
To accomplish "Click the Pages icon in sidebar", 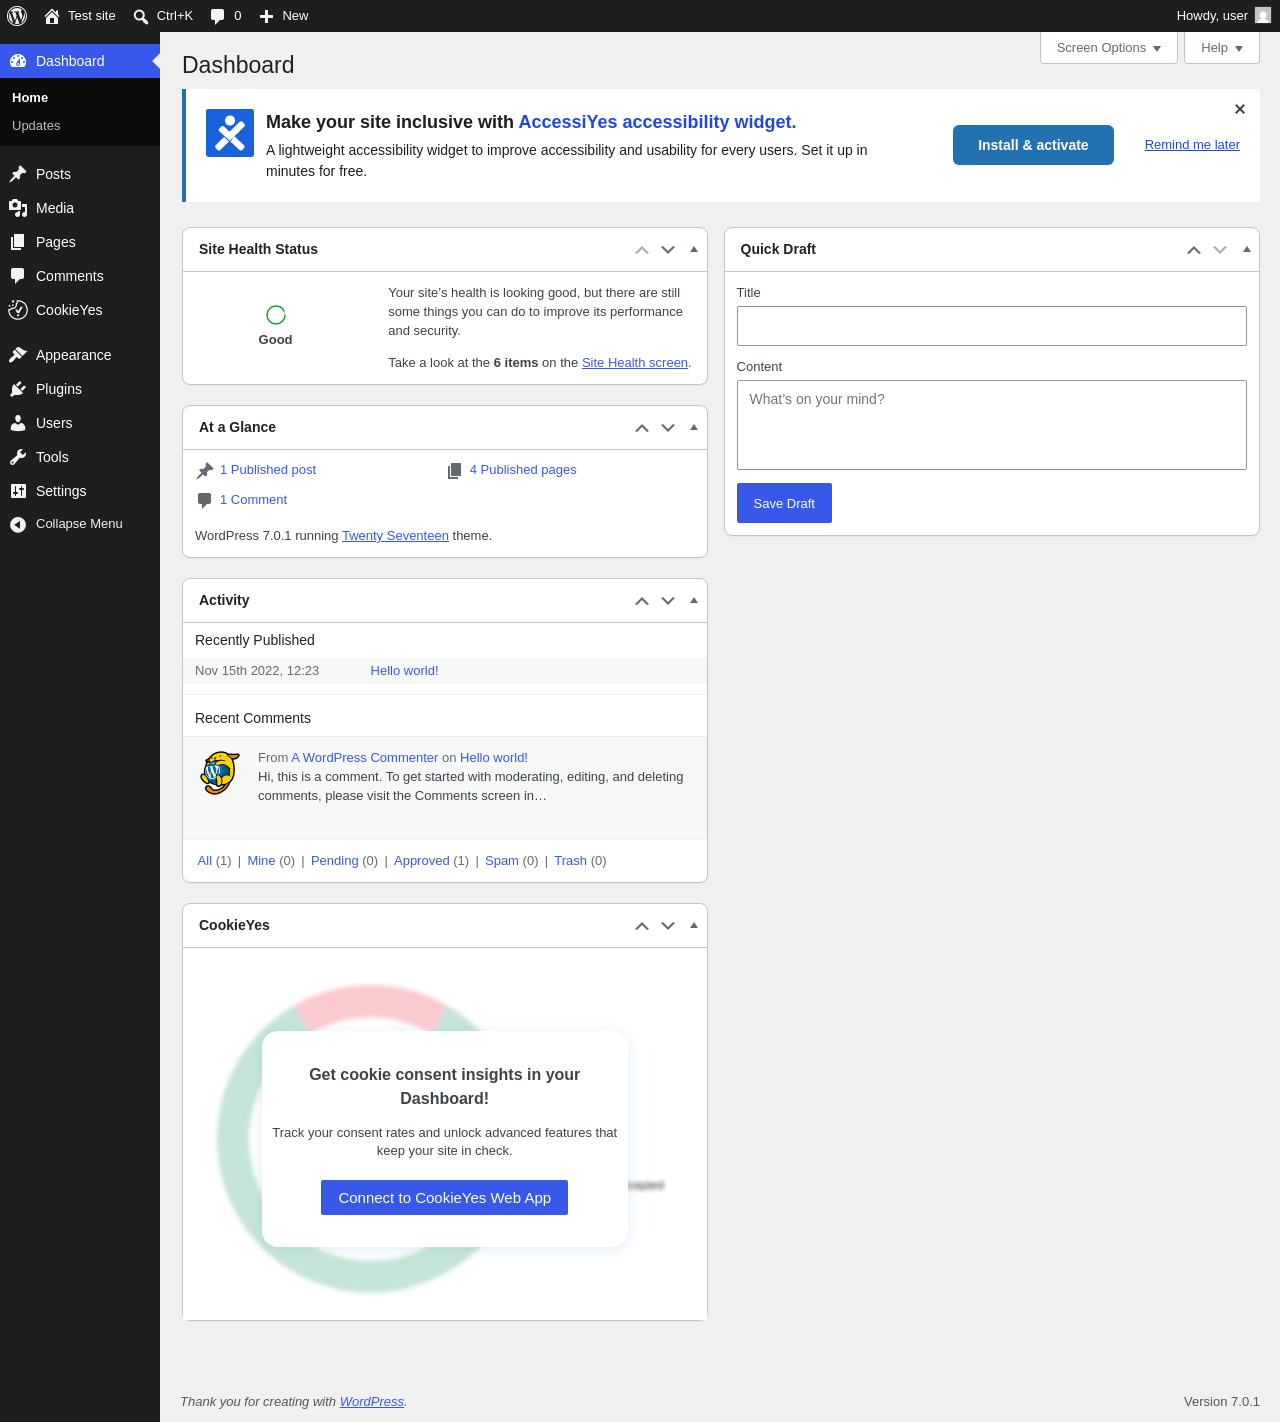I will click(x=18, y=242).
